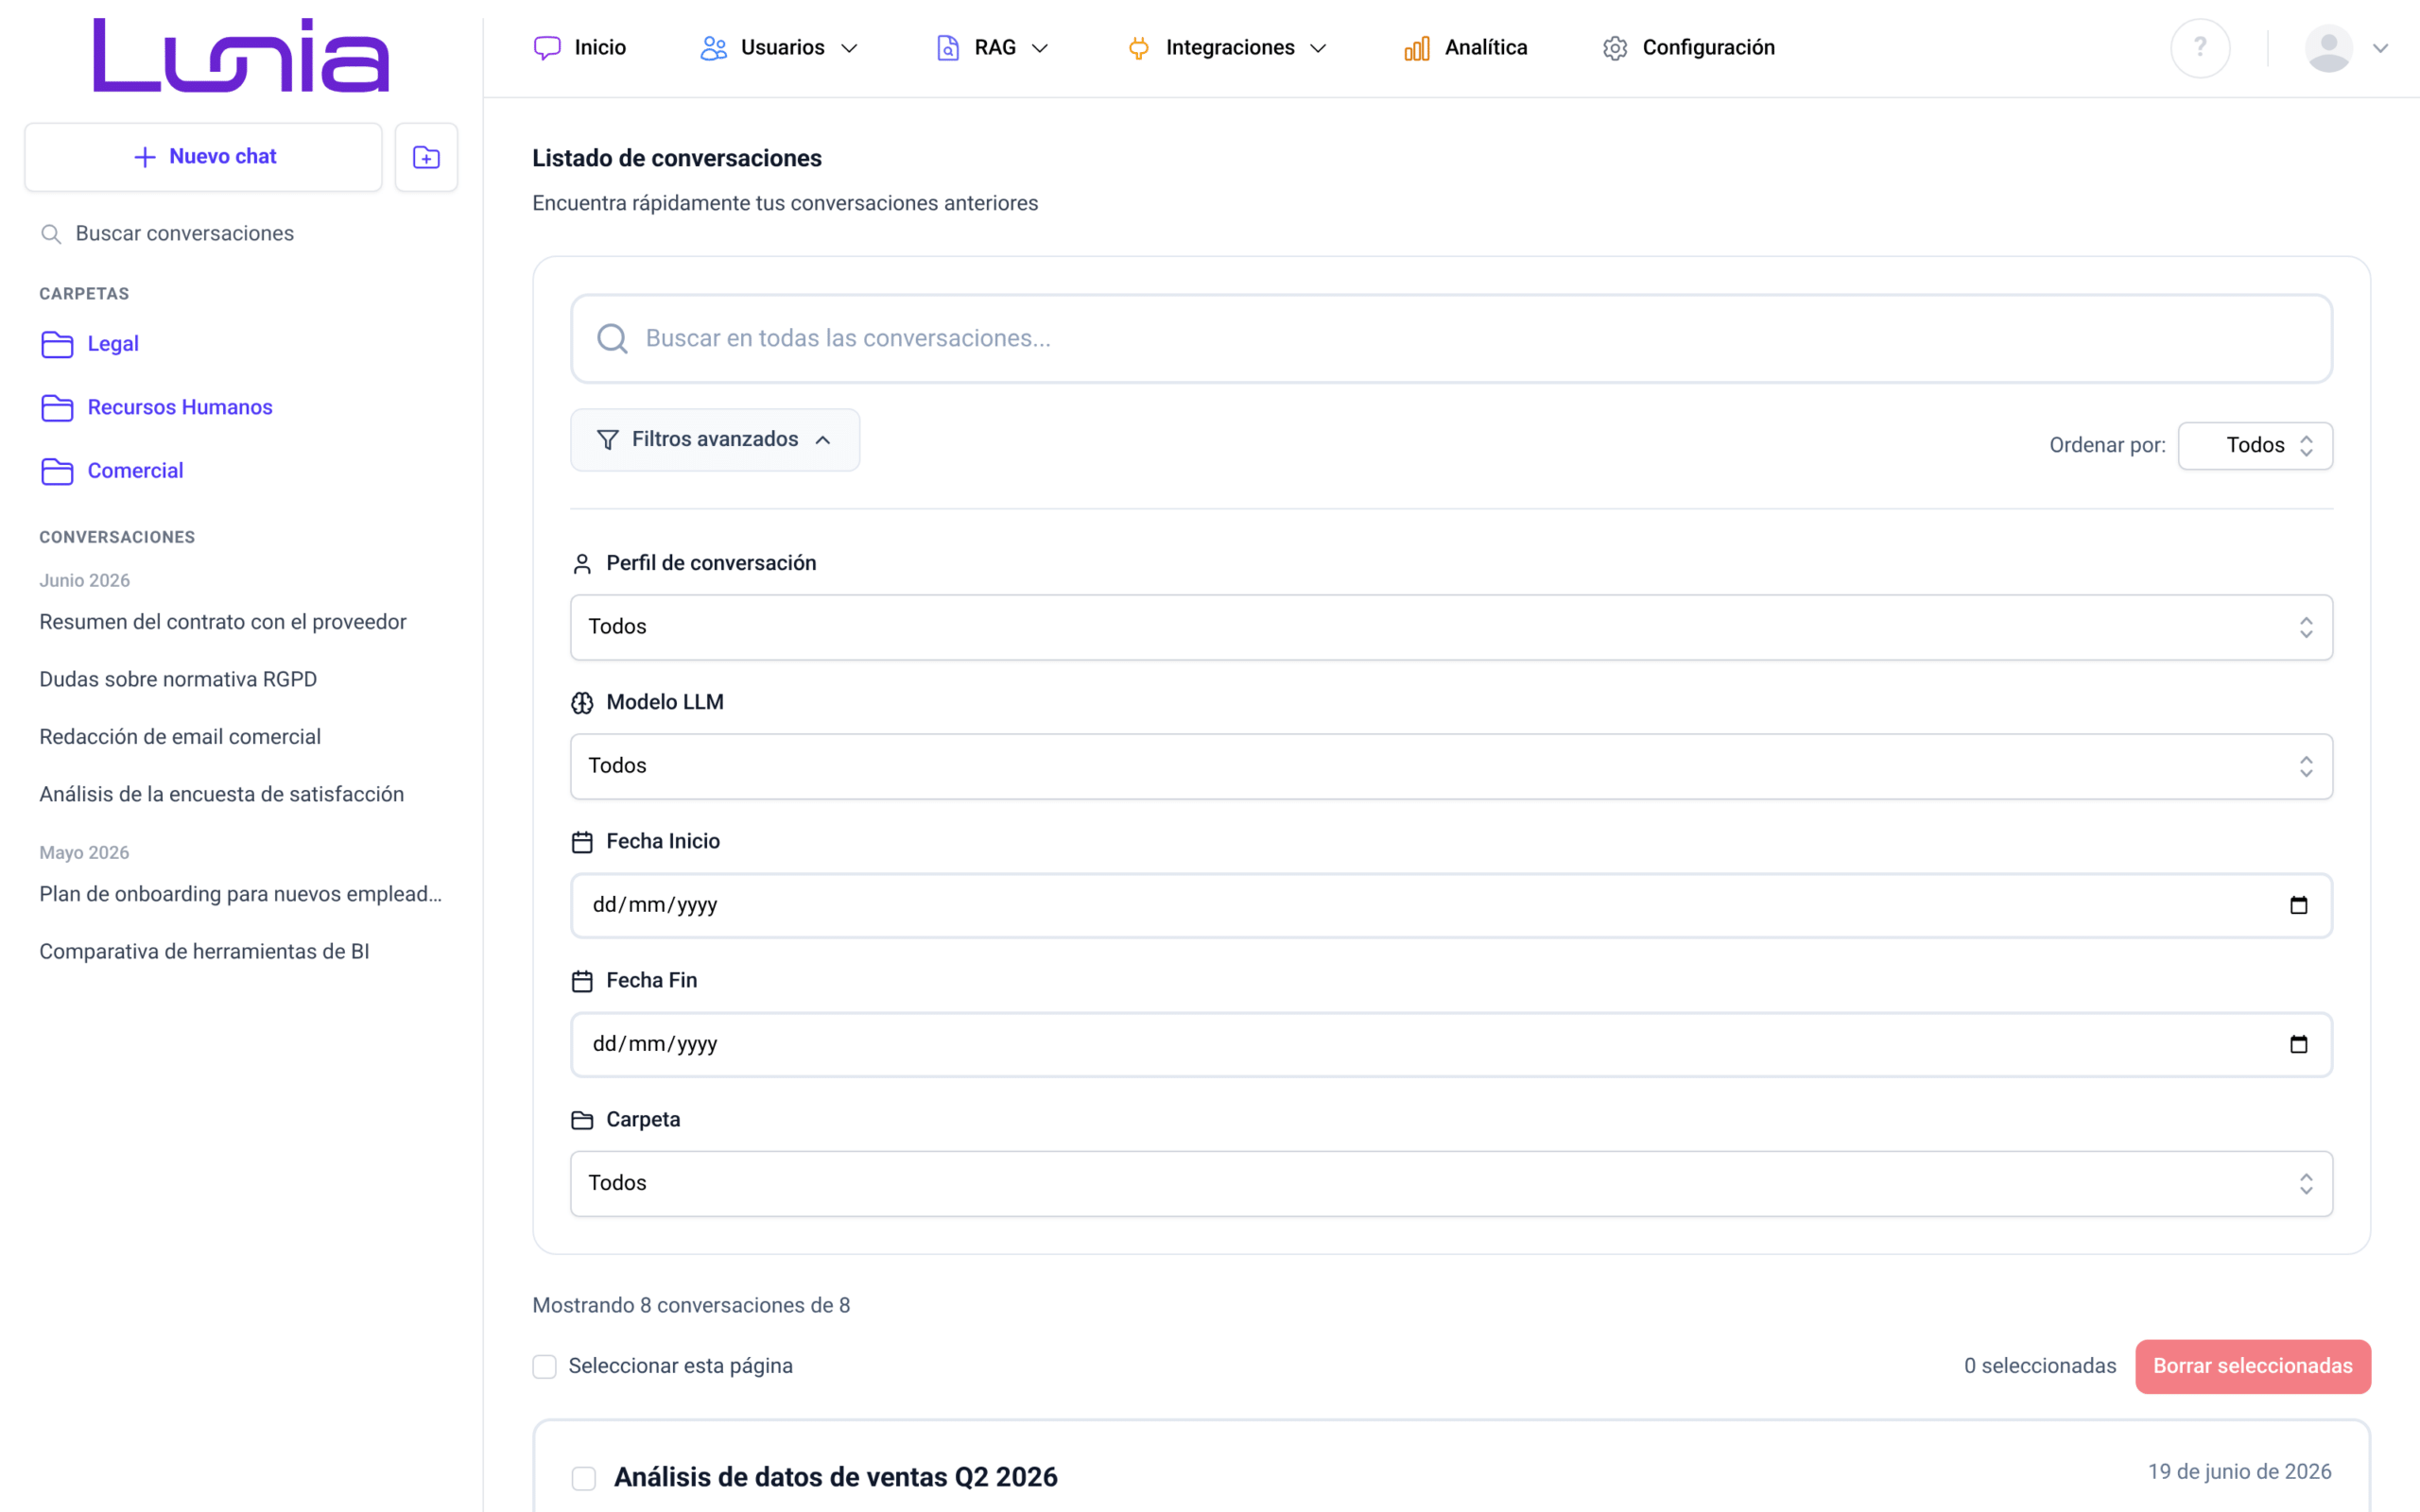Click the Configuración gear icon

(x=1615, y=48)
